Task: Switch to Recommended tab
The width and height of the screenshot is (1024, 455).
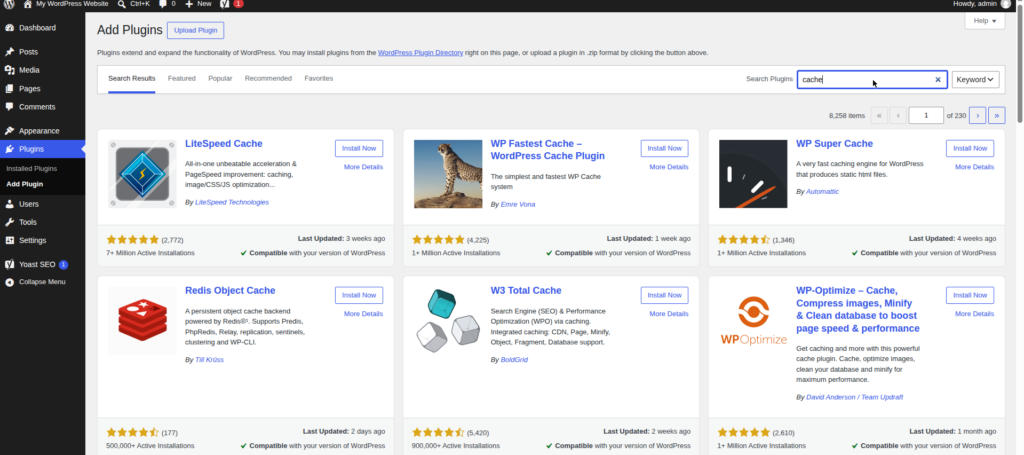Action: 268,78
